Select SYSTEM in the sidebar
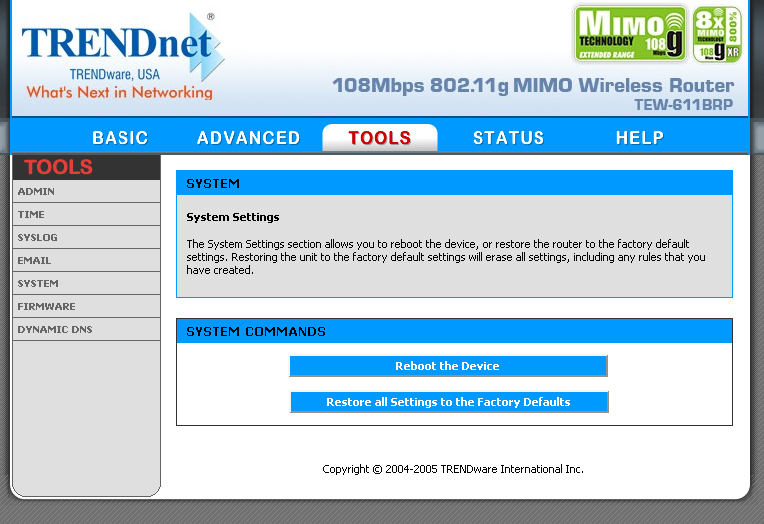 (87, 283)
